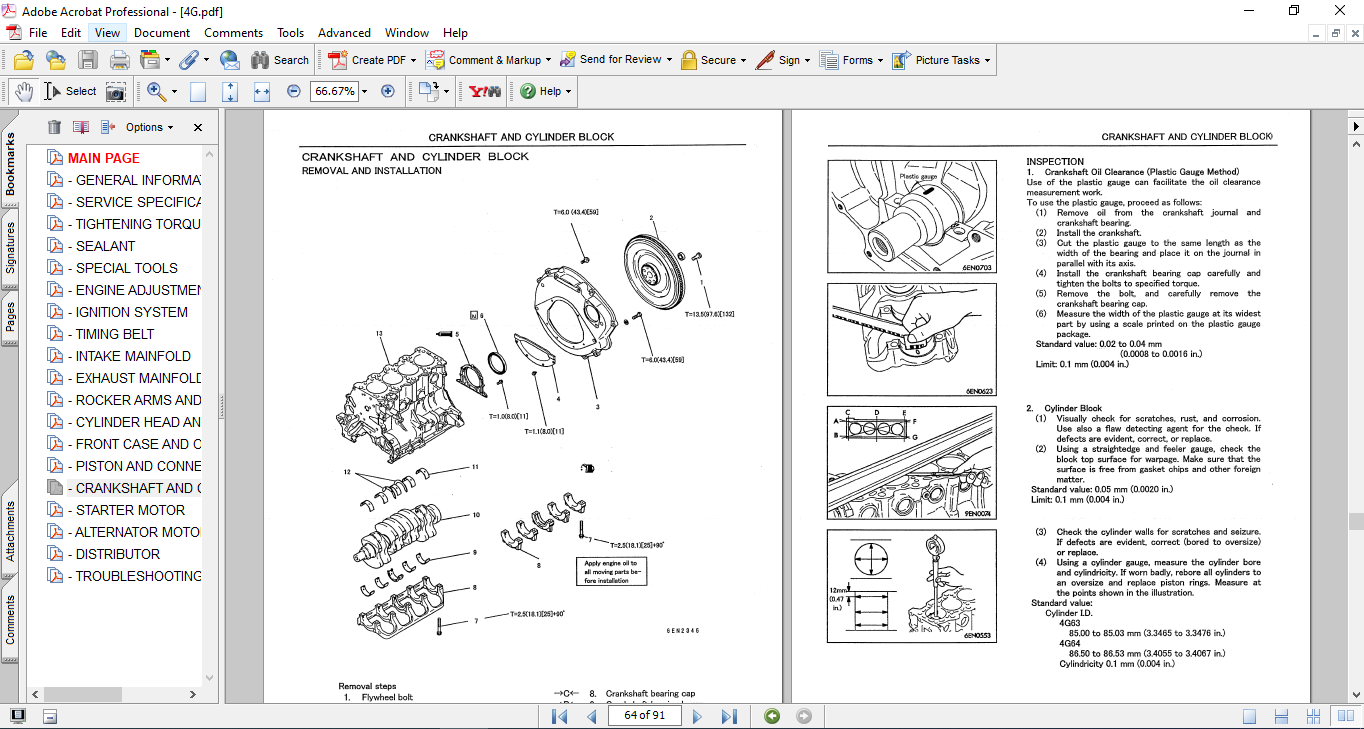
Task: Click the Search button
Action: 280,60
